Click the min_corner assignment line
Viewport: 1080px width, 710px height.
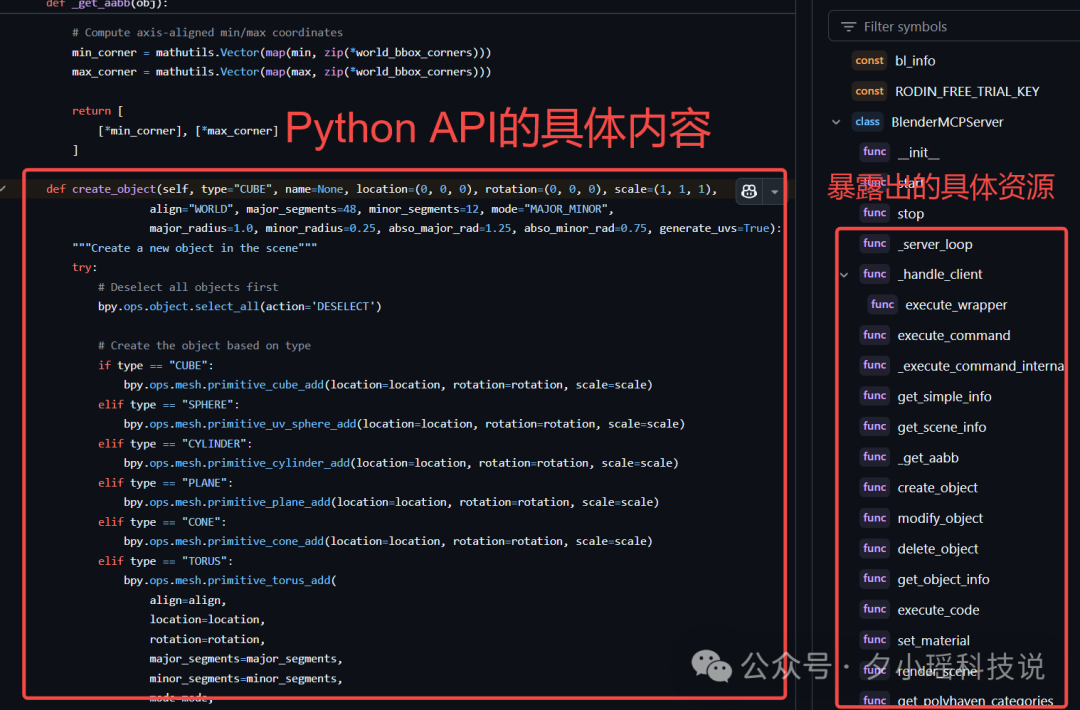pos(282,52)
